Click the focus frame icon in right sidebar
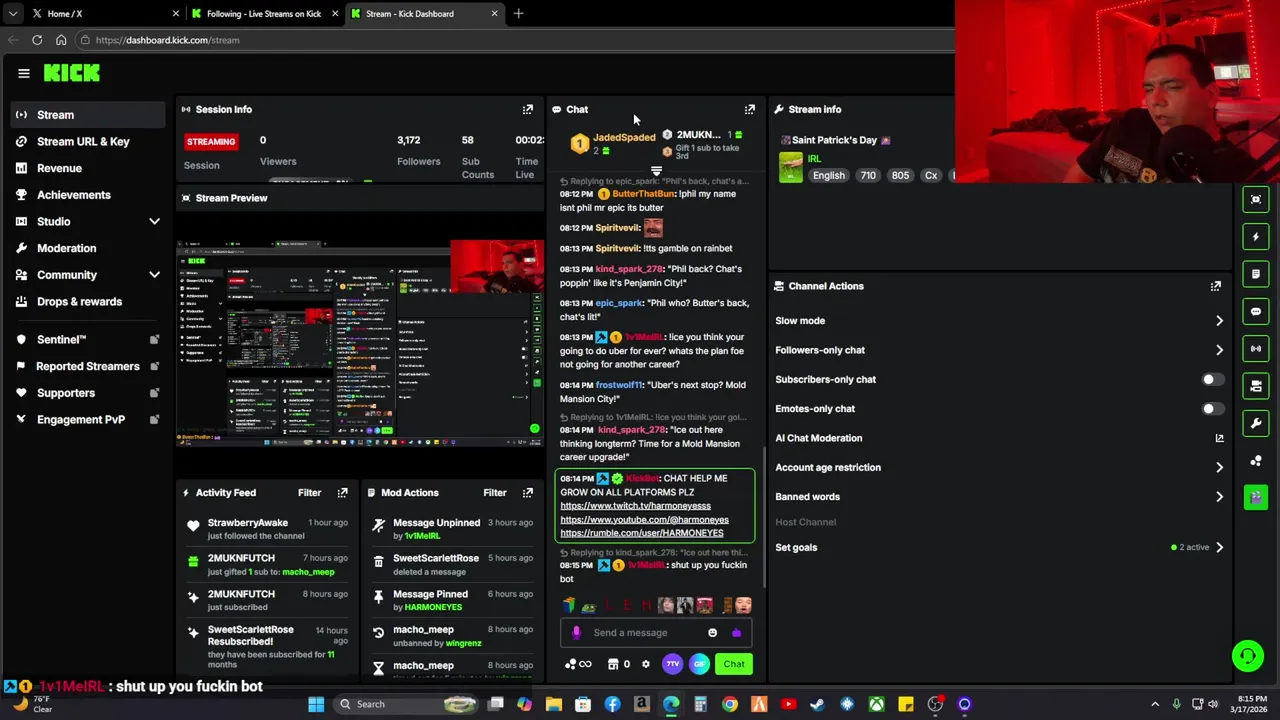Image resolution: width=1280 pixels, height=720 pixels. coord(1256,199)
